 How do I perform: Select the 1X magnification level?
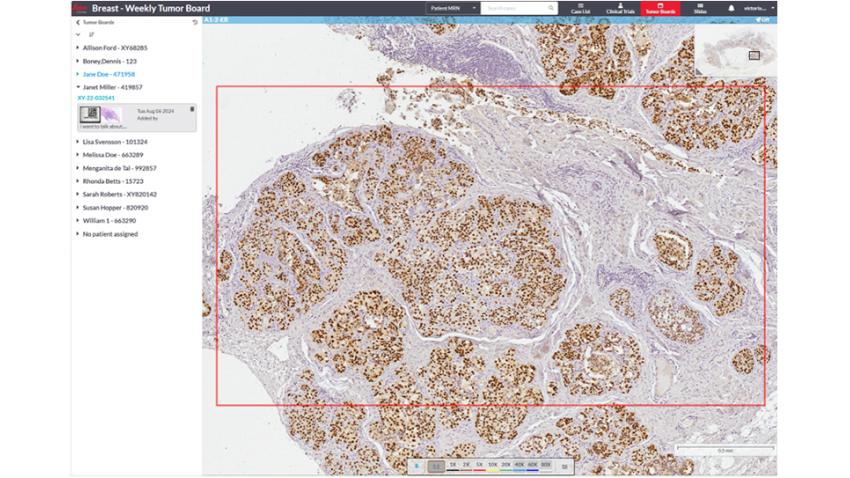(453, 465)
